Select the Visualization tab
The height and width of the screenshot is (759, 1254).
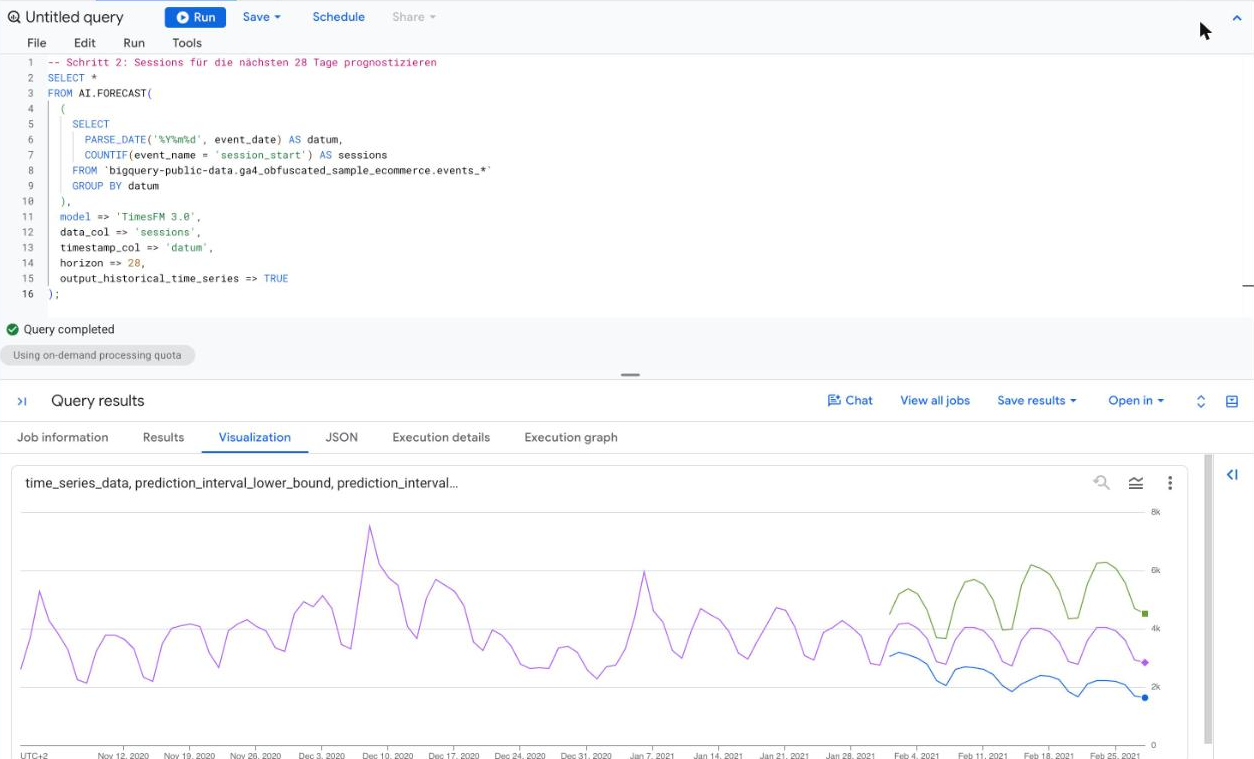point(255,437)
